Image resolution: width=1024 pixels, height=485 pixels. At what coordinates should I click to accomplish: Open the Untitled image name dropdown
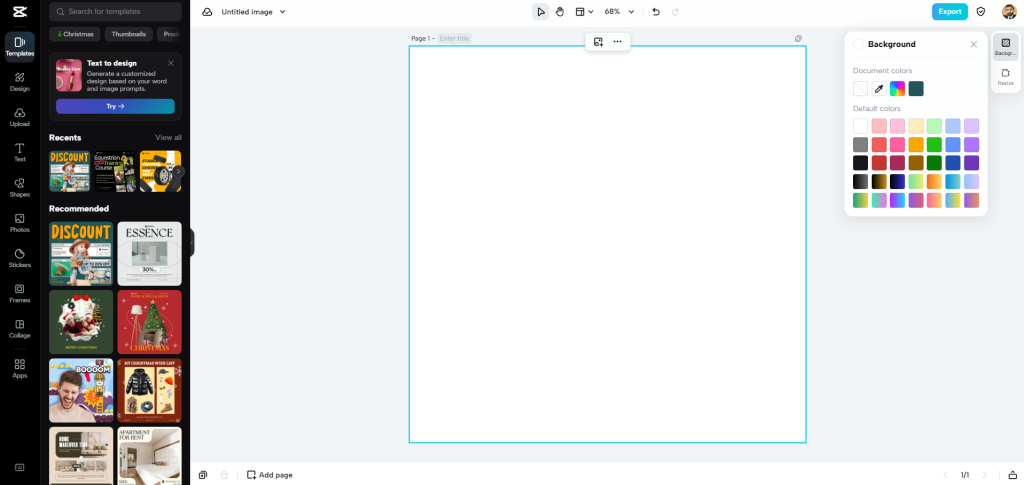click(x=253, y=12)
